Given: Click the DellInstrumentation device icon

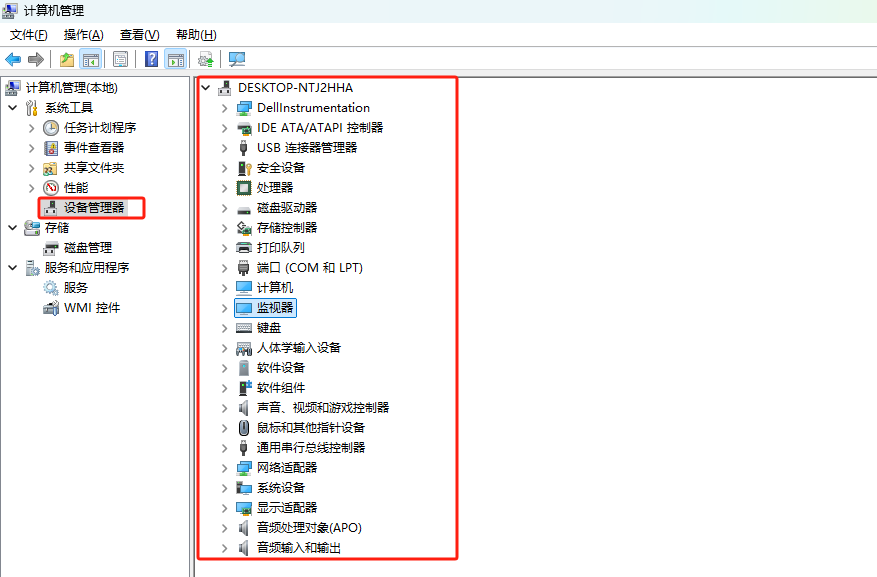Looking at the screenshot, I should pyautogui.click(x=244, y=108).
